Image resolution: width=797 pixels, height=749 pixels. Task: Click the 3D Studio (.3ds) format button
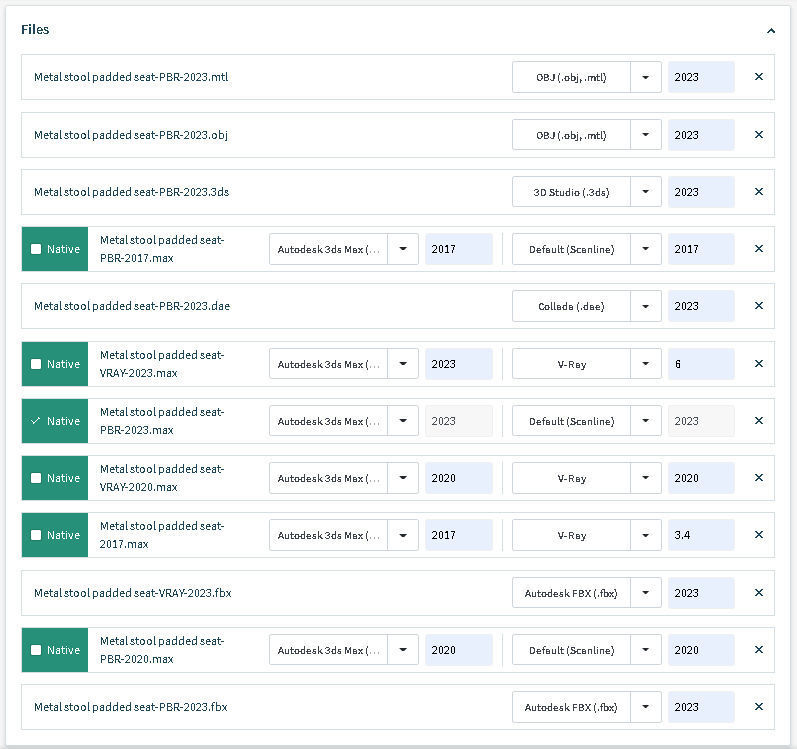[571, 192]
